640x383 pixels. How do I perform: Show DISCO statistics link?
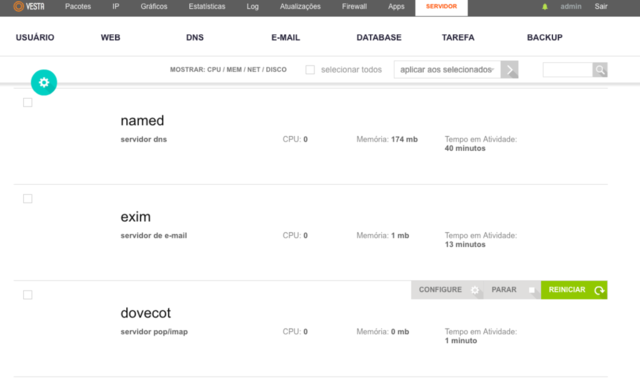coord(276,70)
